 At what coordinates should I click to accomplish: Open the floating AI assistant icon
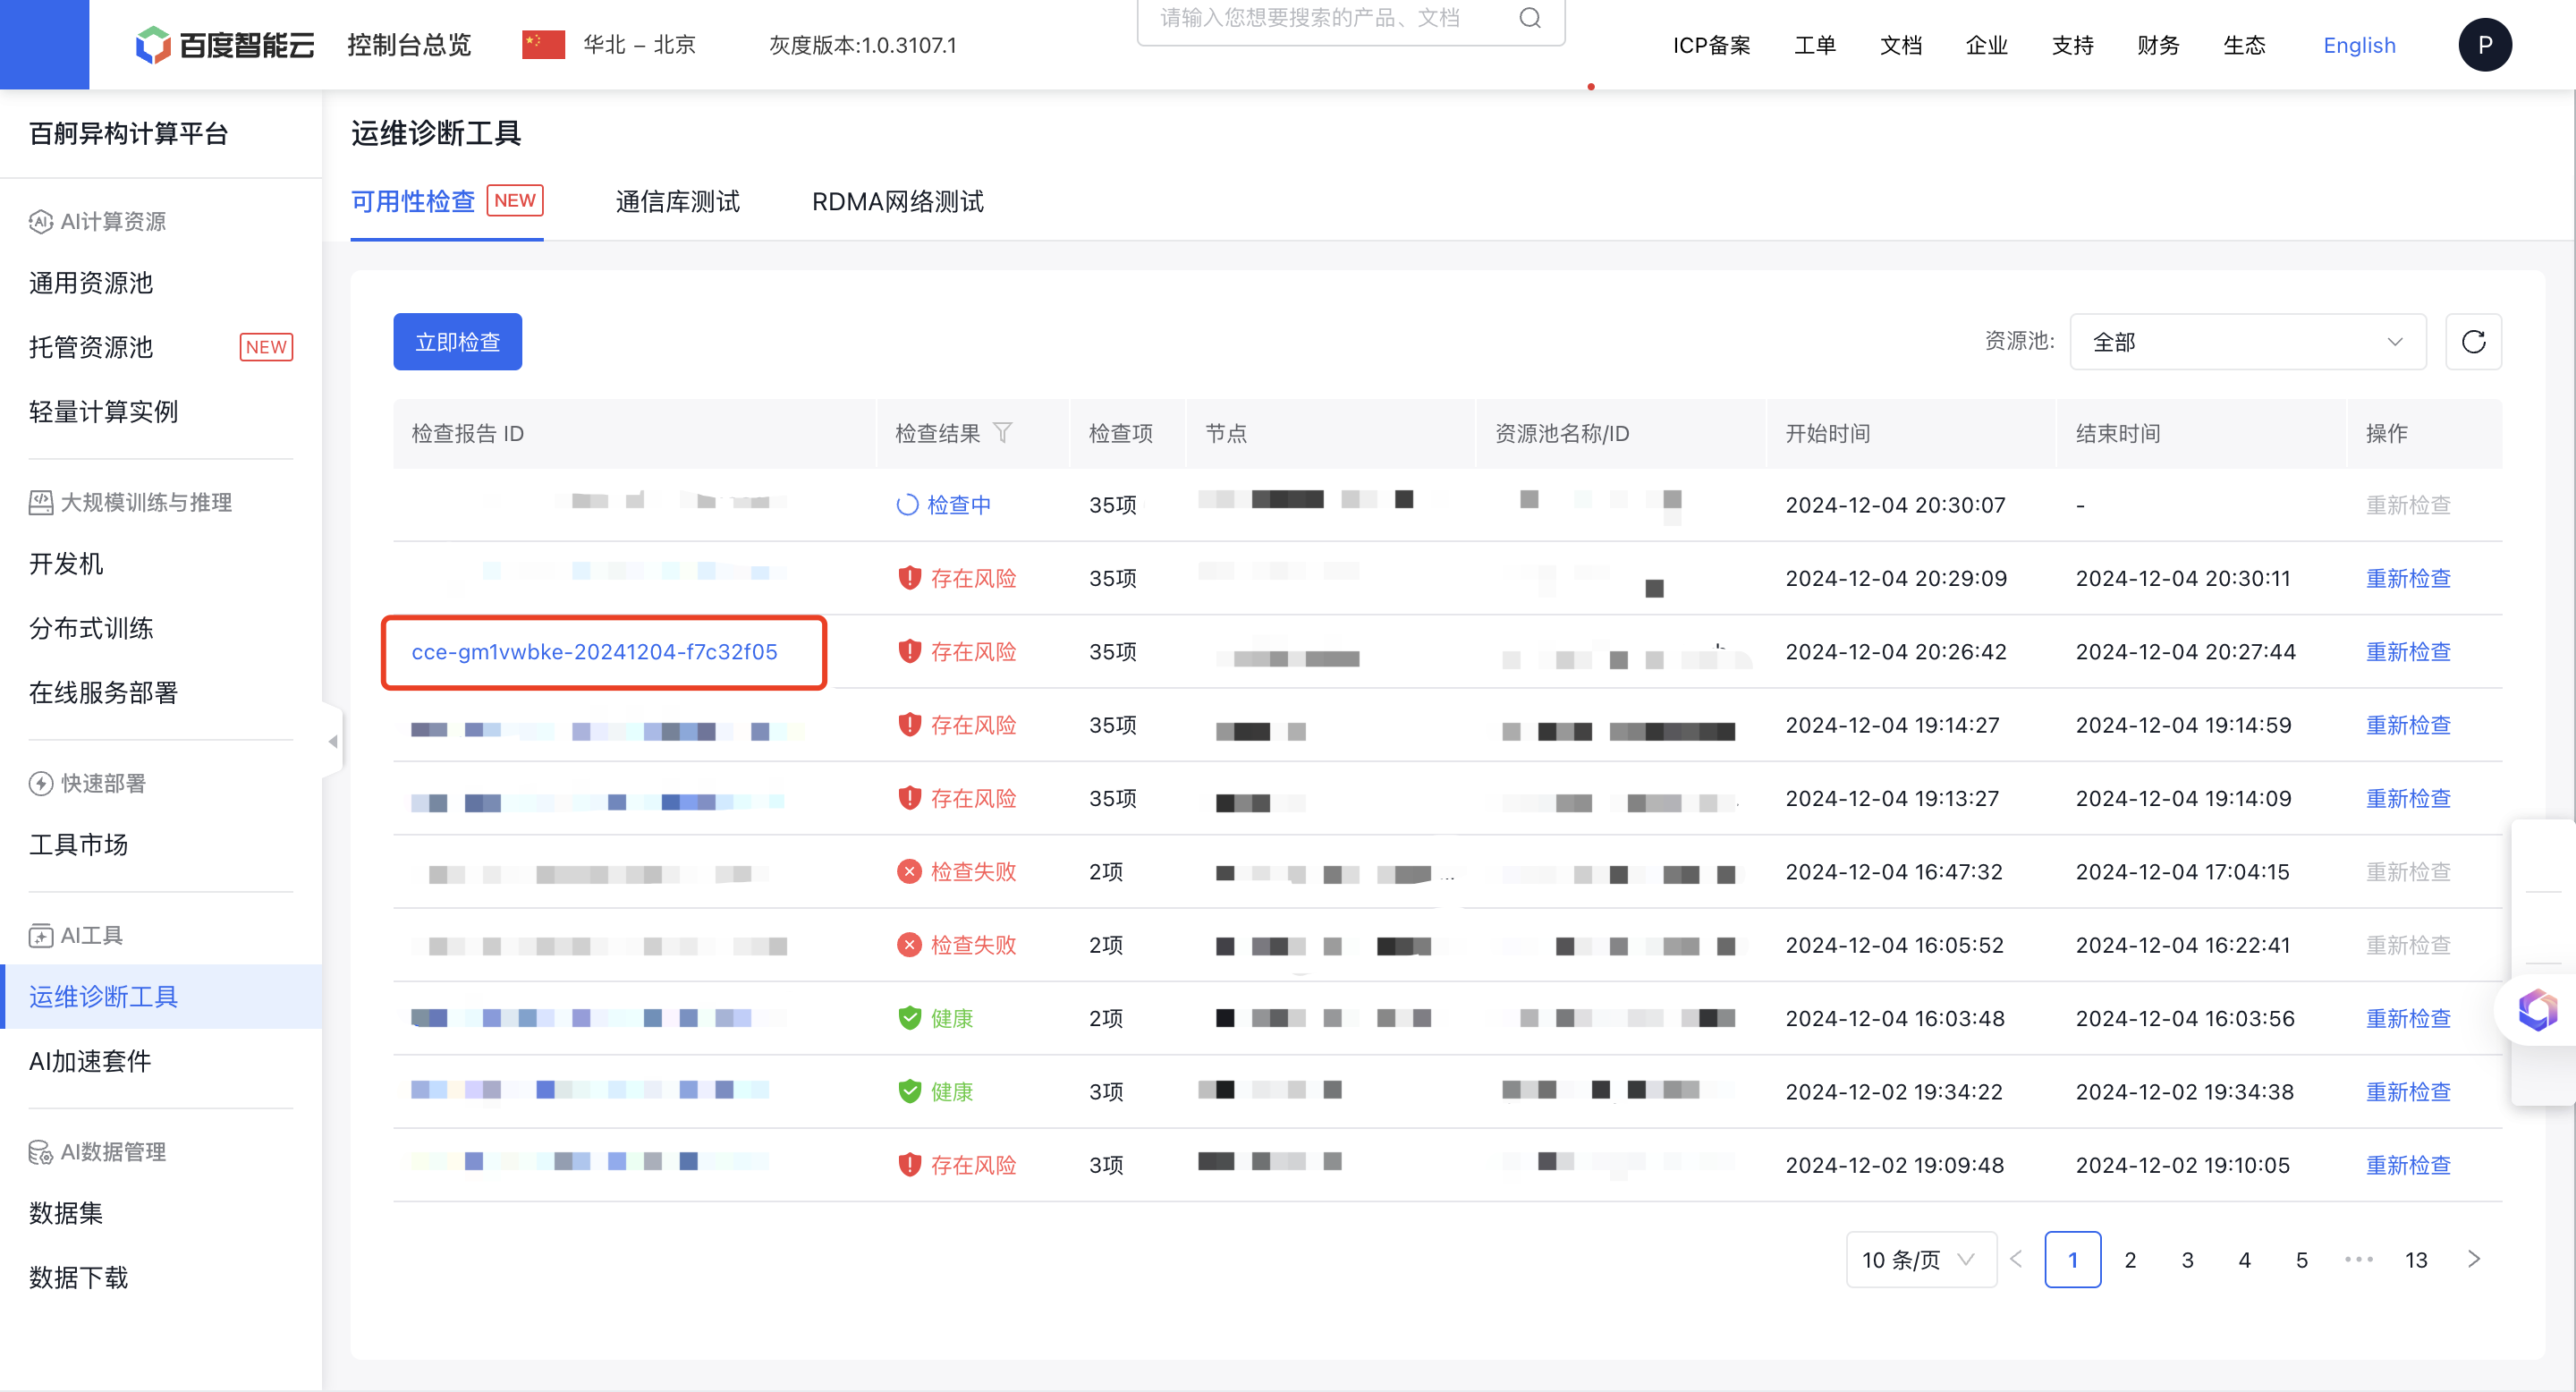(2538, 1010)
